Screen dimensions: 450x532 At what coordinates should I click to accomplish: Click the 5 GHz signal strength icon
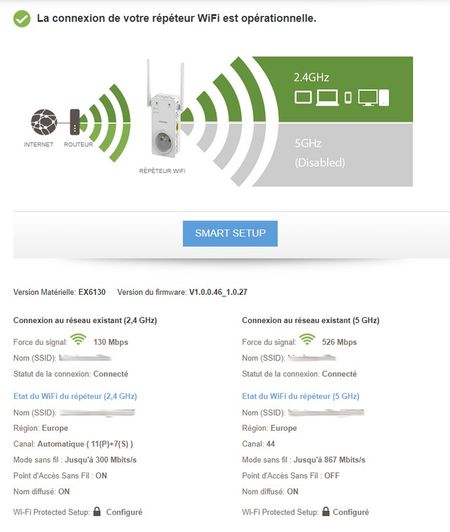pos(307,340)
